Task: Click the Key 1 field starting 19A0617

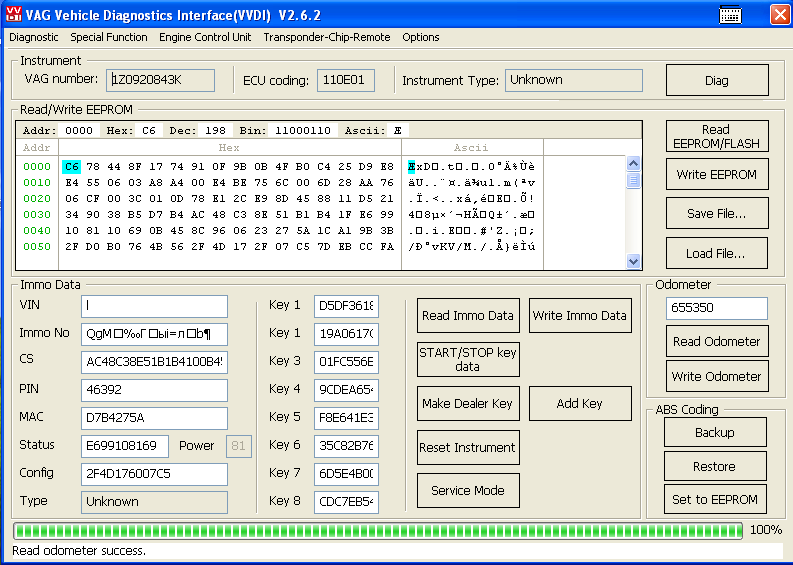Action: tap(346, 334)
